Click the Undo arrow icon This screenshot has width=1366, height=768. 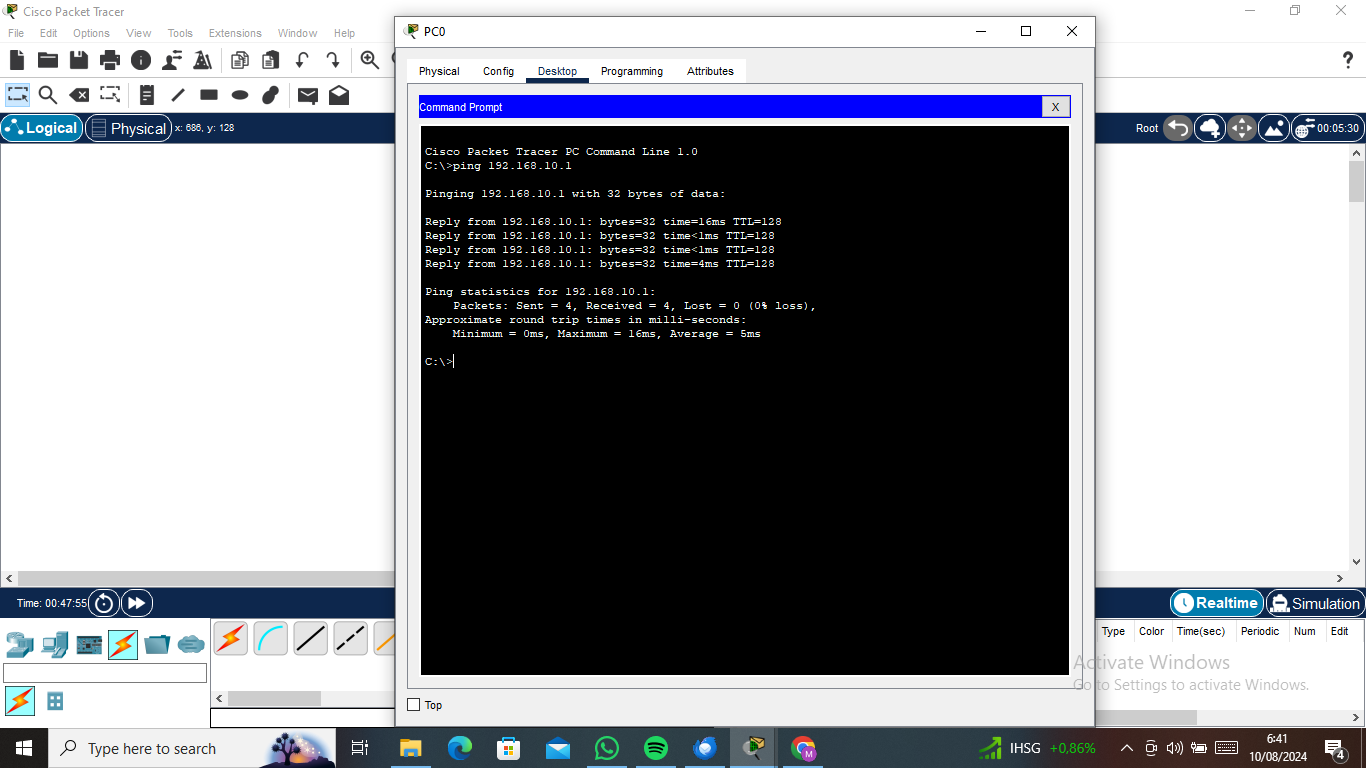tap(302, 60)
